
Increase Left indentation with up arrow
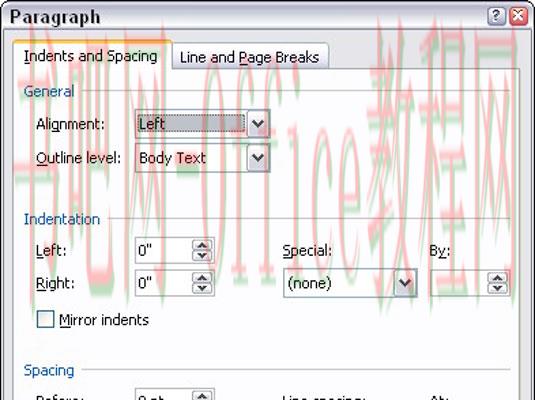tap(202, 245)
